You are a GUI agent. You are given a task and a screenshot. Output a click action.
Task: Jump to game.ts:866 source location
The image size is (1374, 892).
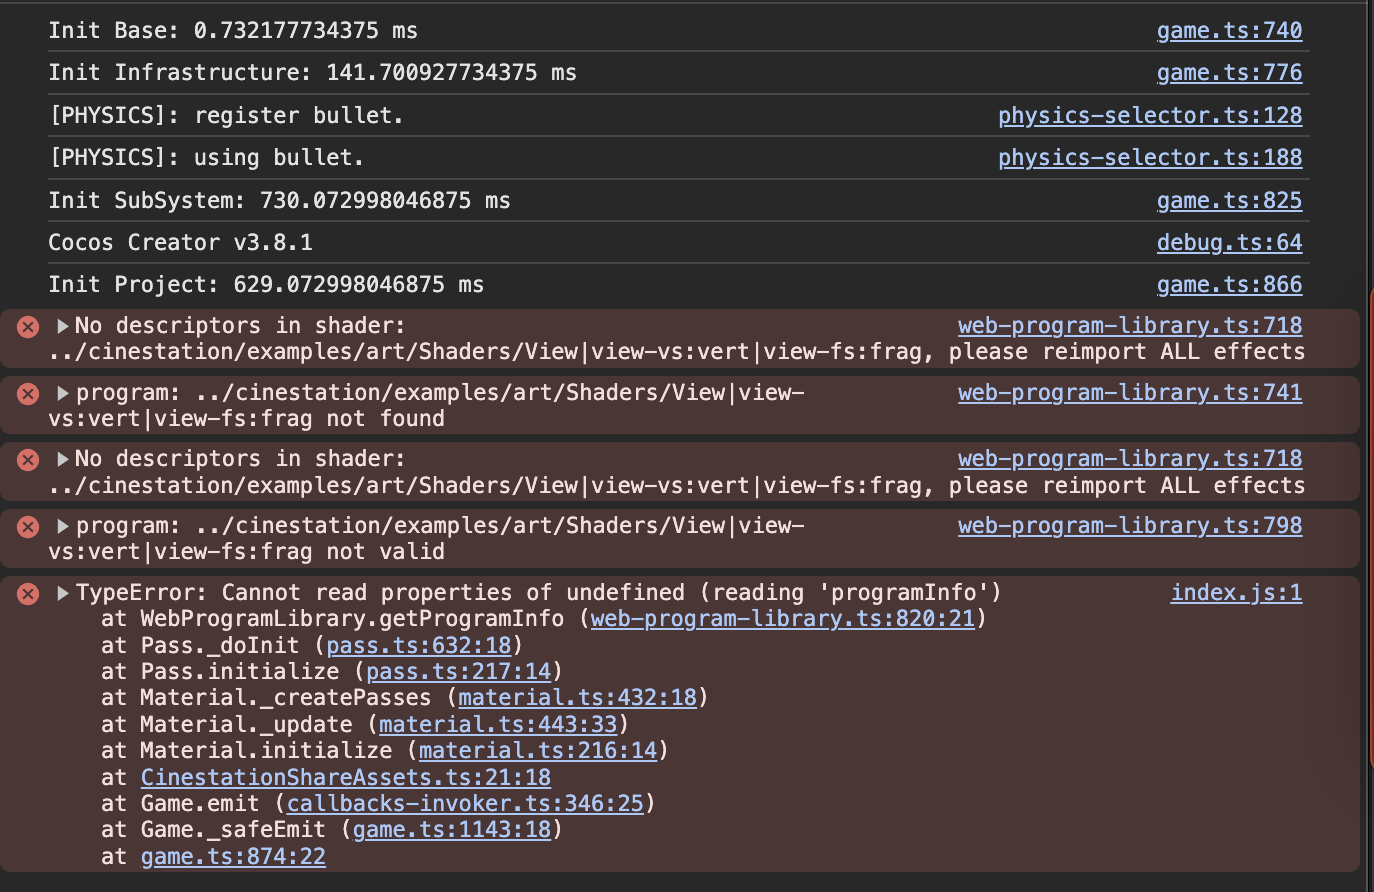pyautogui.click(x=1229, y=285)
